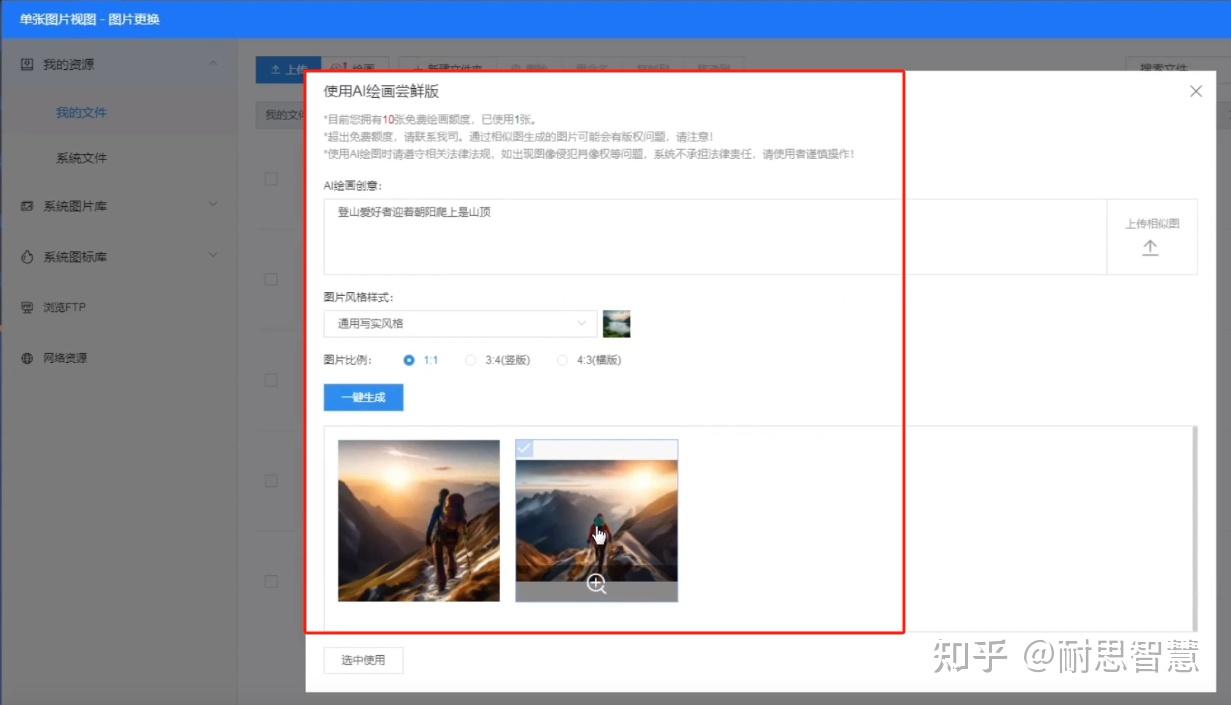Select the 3:4 portrait ratio option
The width and height of the screenshot is (1231, 705).
point(471,360)
